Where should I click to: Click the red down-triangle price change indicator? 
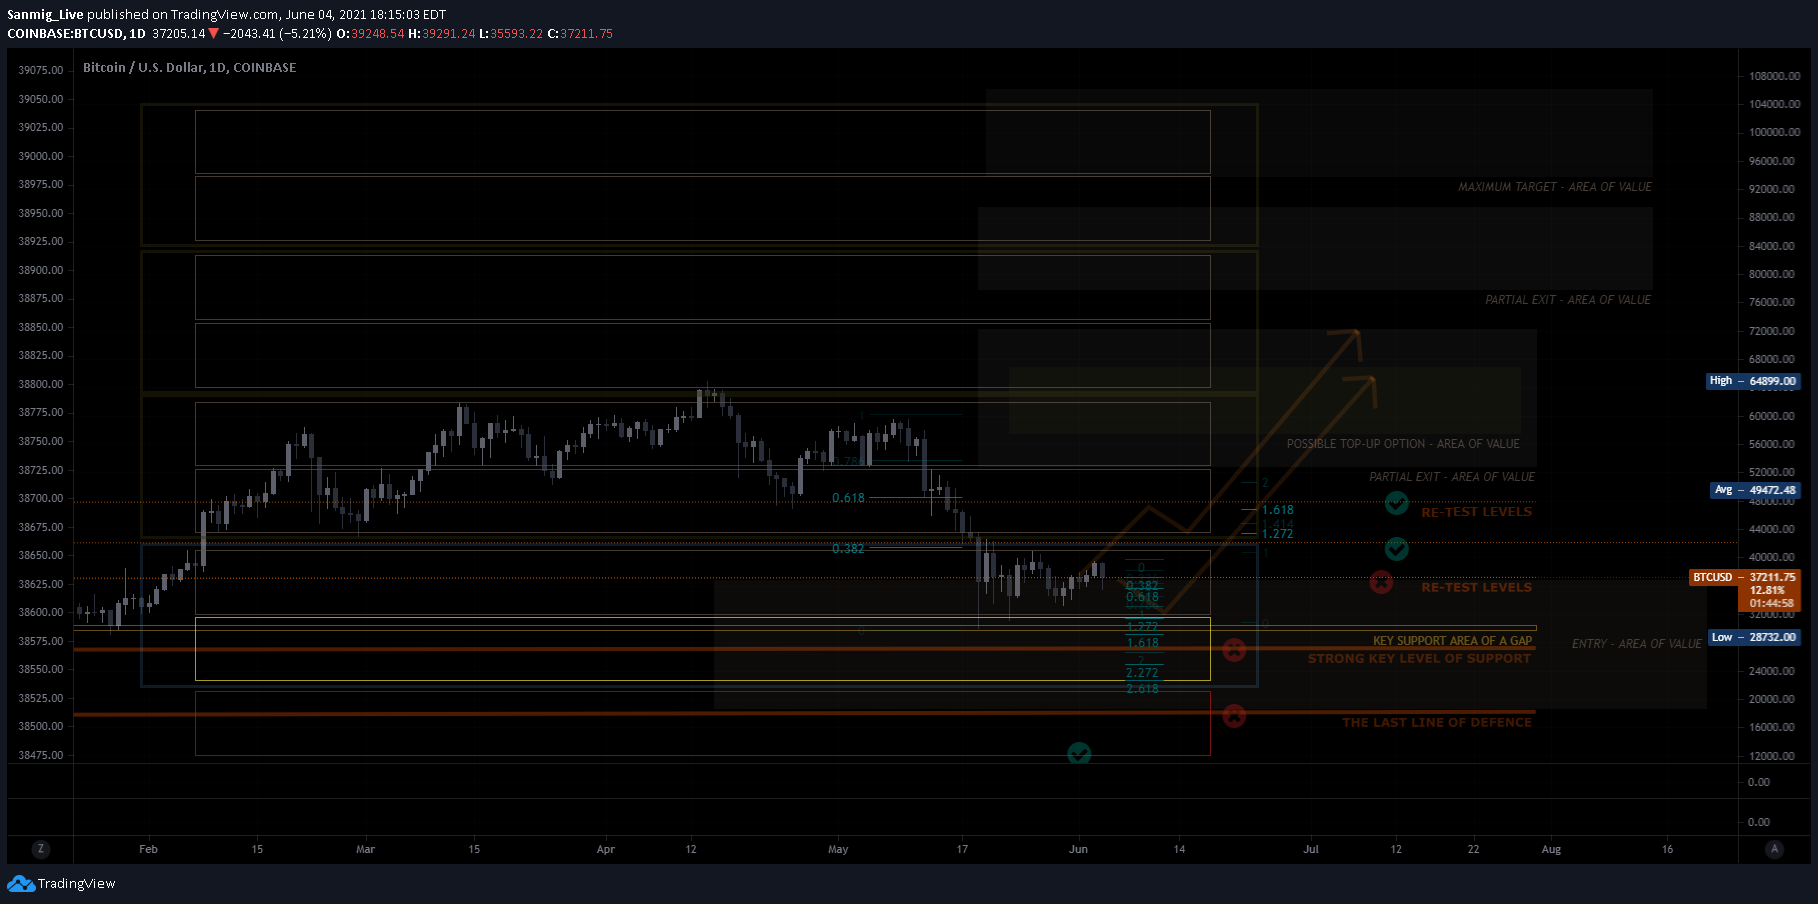click(213, 34)
